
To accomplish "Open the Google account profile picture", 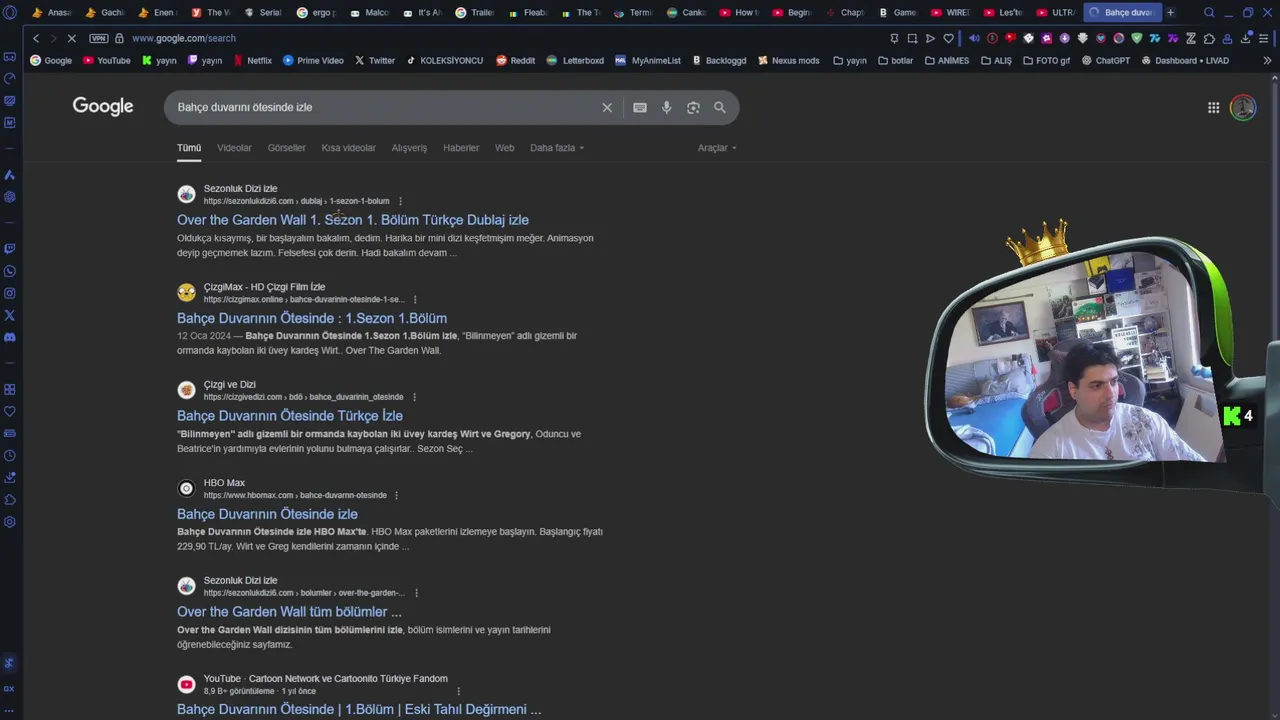I will [1243, 108].
